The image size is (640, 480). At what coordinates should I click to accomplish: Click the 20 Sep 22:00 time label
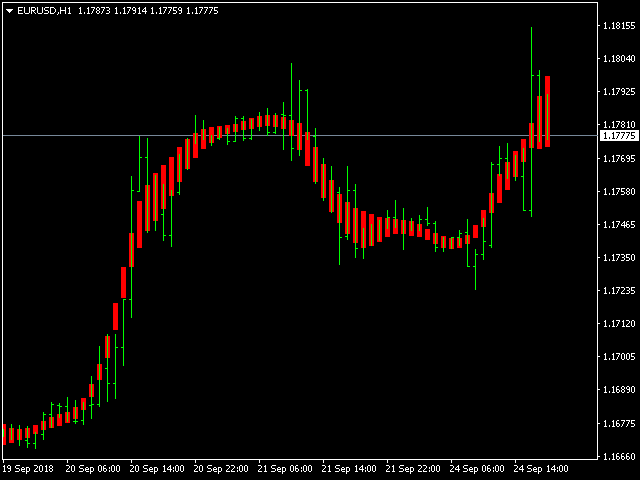tap(221, 469)
